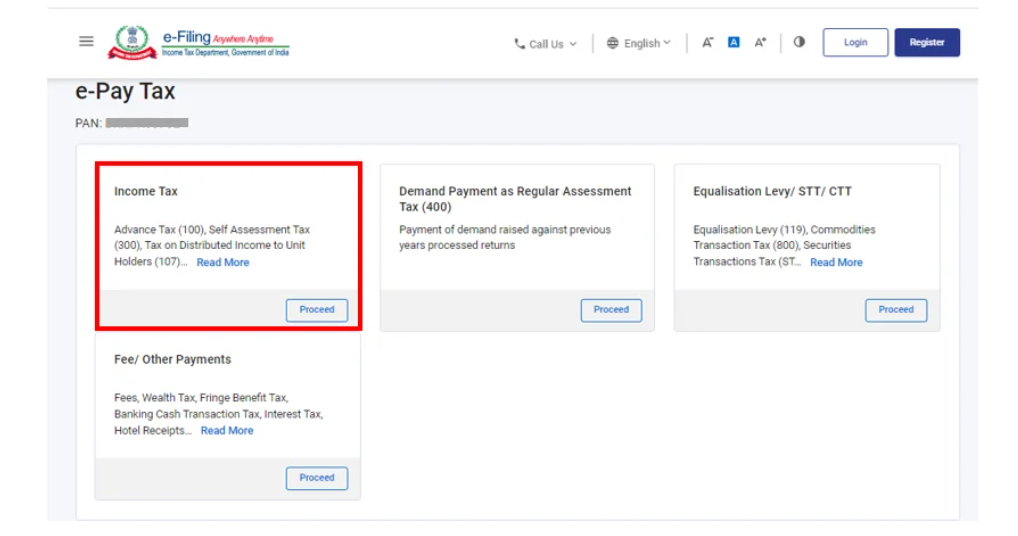Viewport: 1018px width, 536px height.
Task: Click the Call Us phone icon
Action: click(x=519, y=43)
